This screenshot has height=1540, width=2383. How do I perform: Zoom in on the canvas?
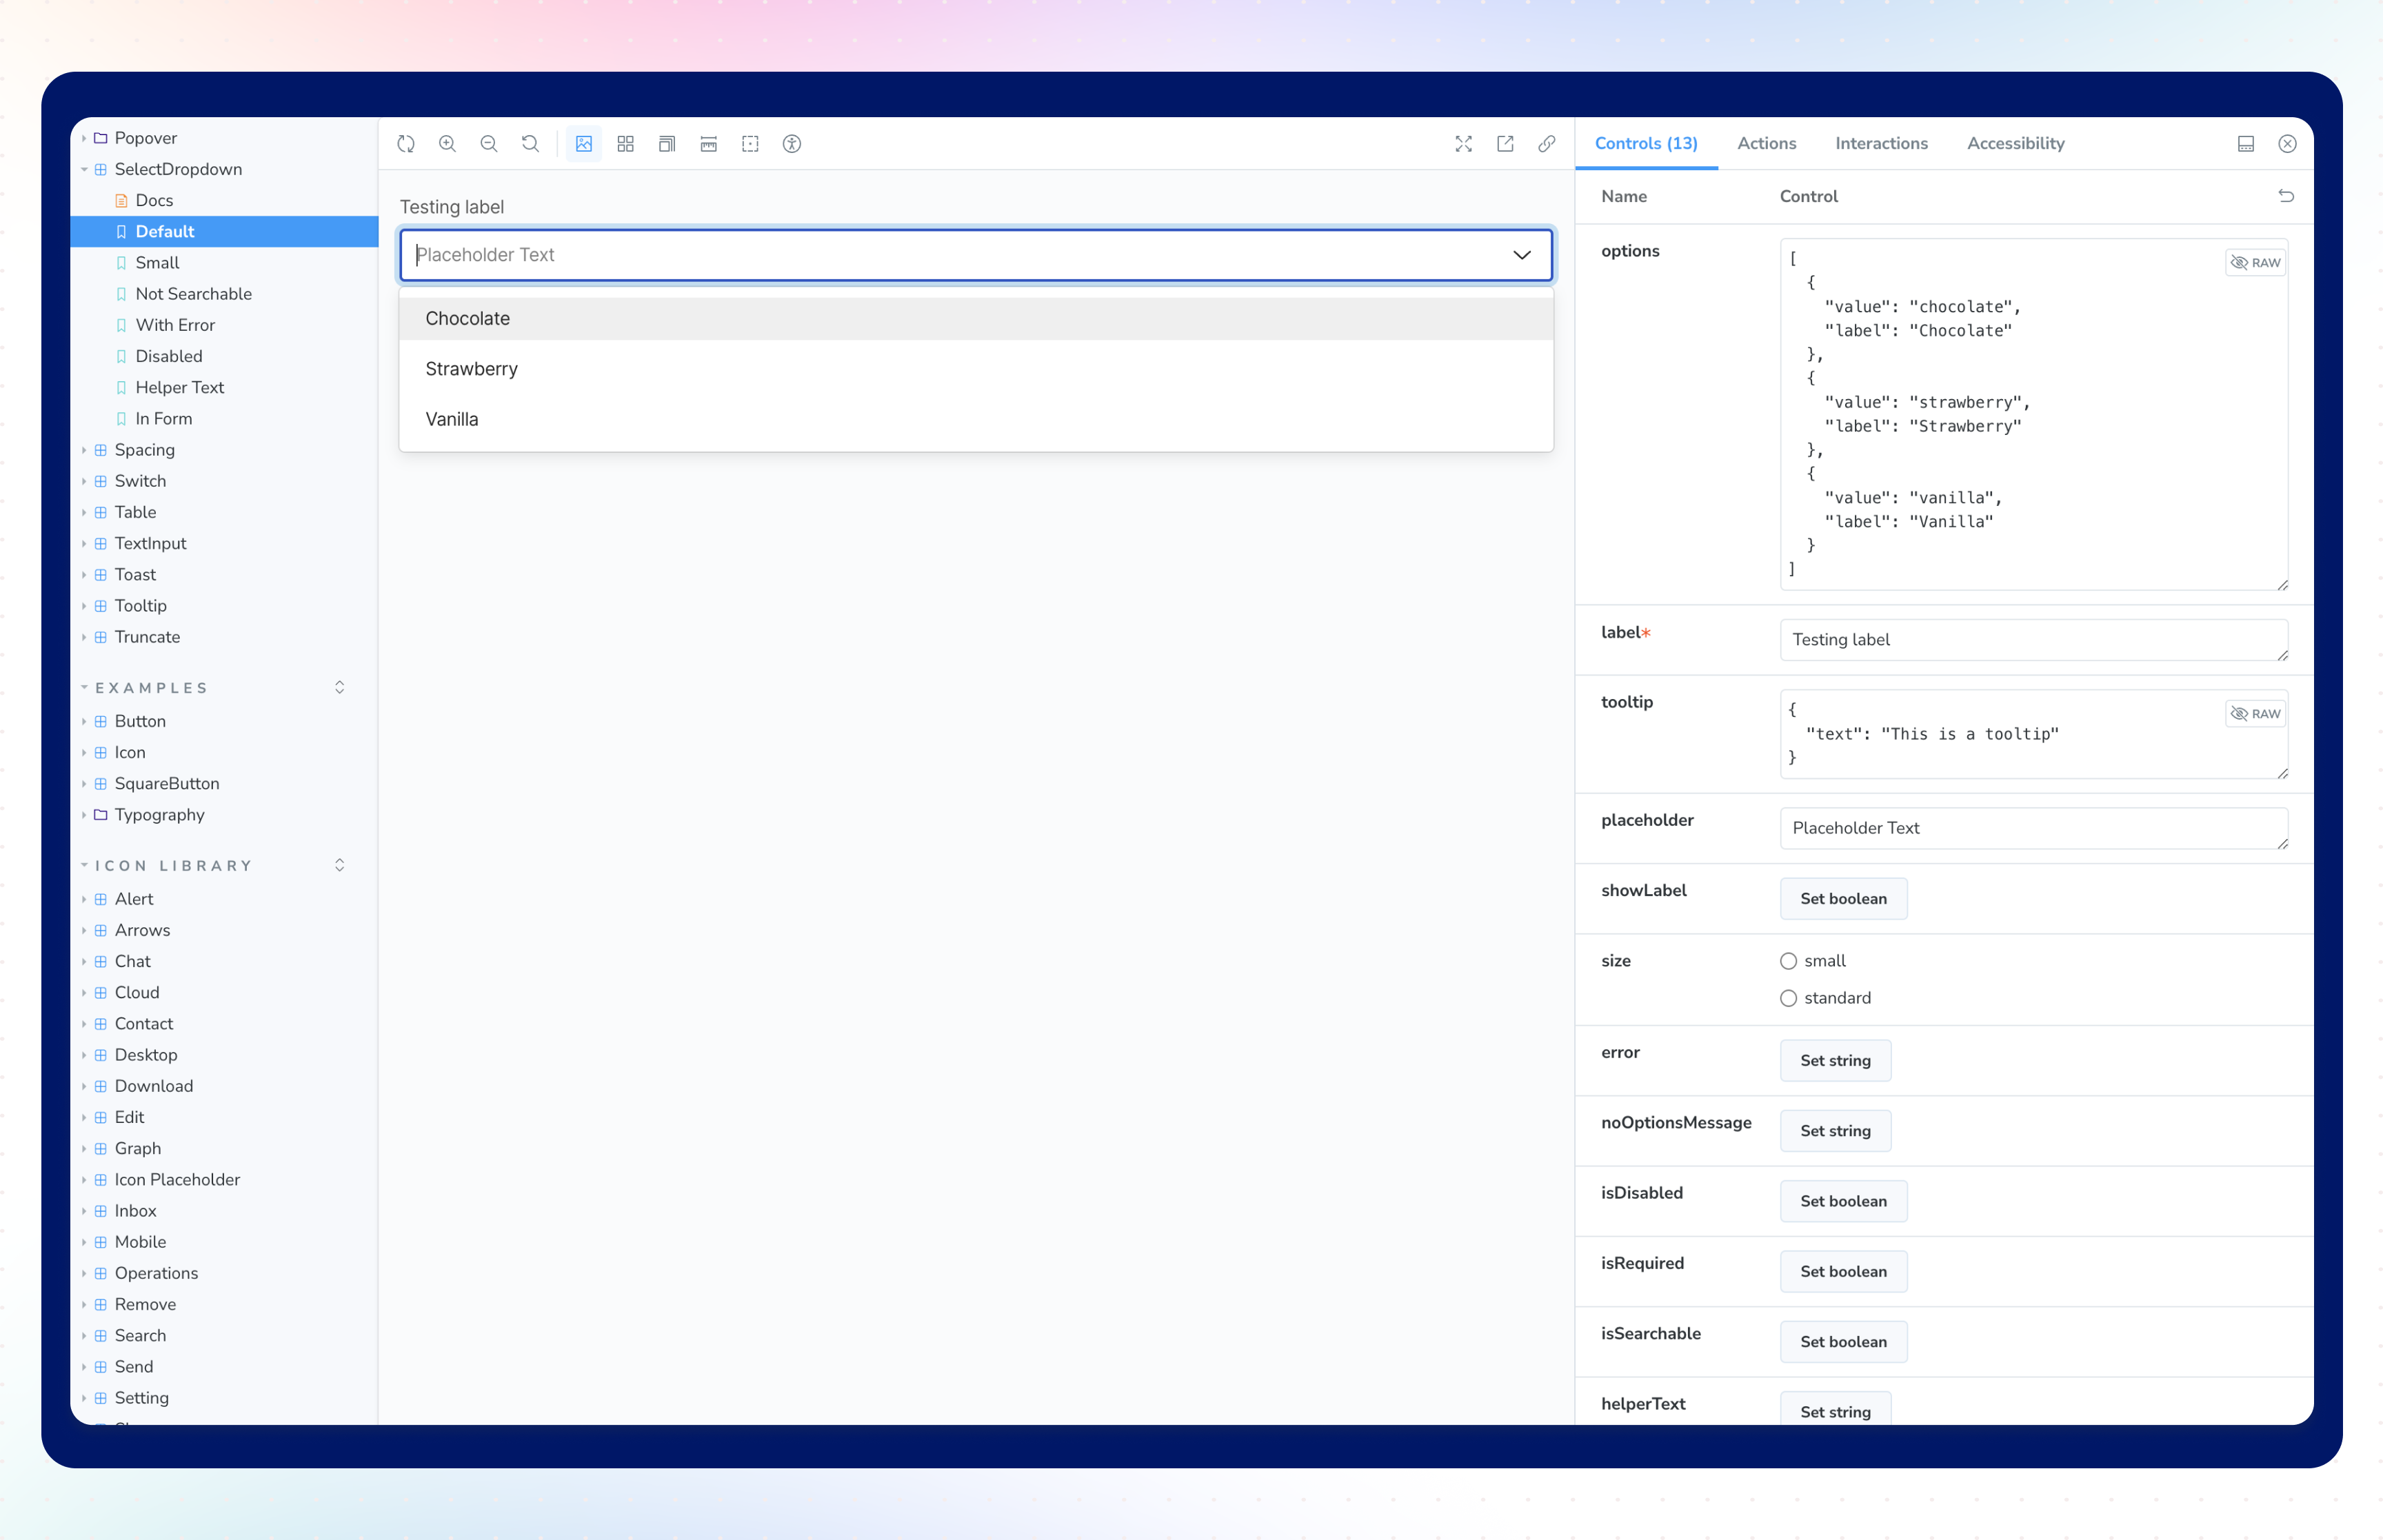[447, 144]
